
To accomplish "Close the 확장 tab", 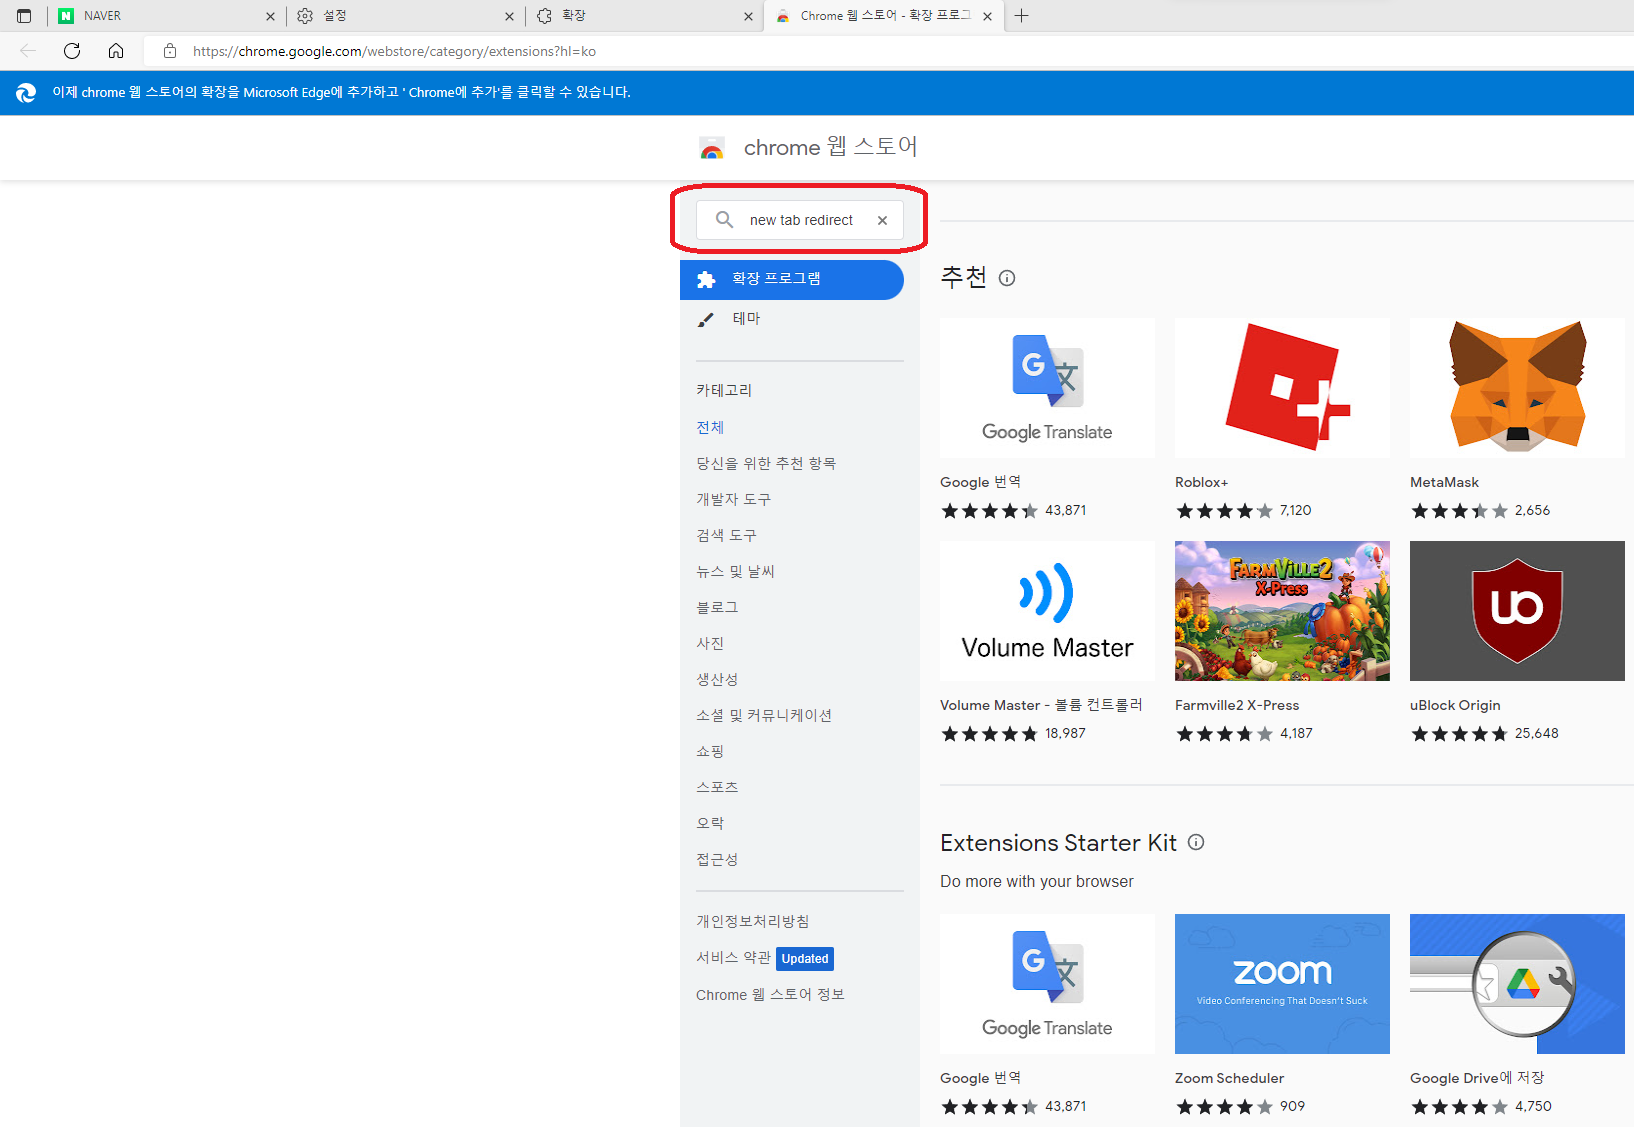I will [748, 16].
